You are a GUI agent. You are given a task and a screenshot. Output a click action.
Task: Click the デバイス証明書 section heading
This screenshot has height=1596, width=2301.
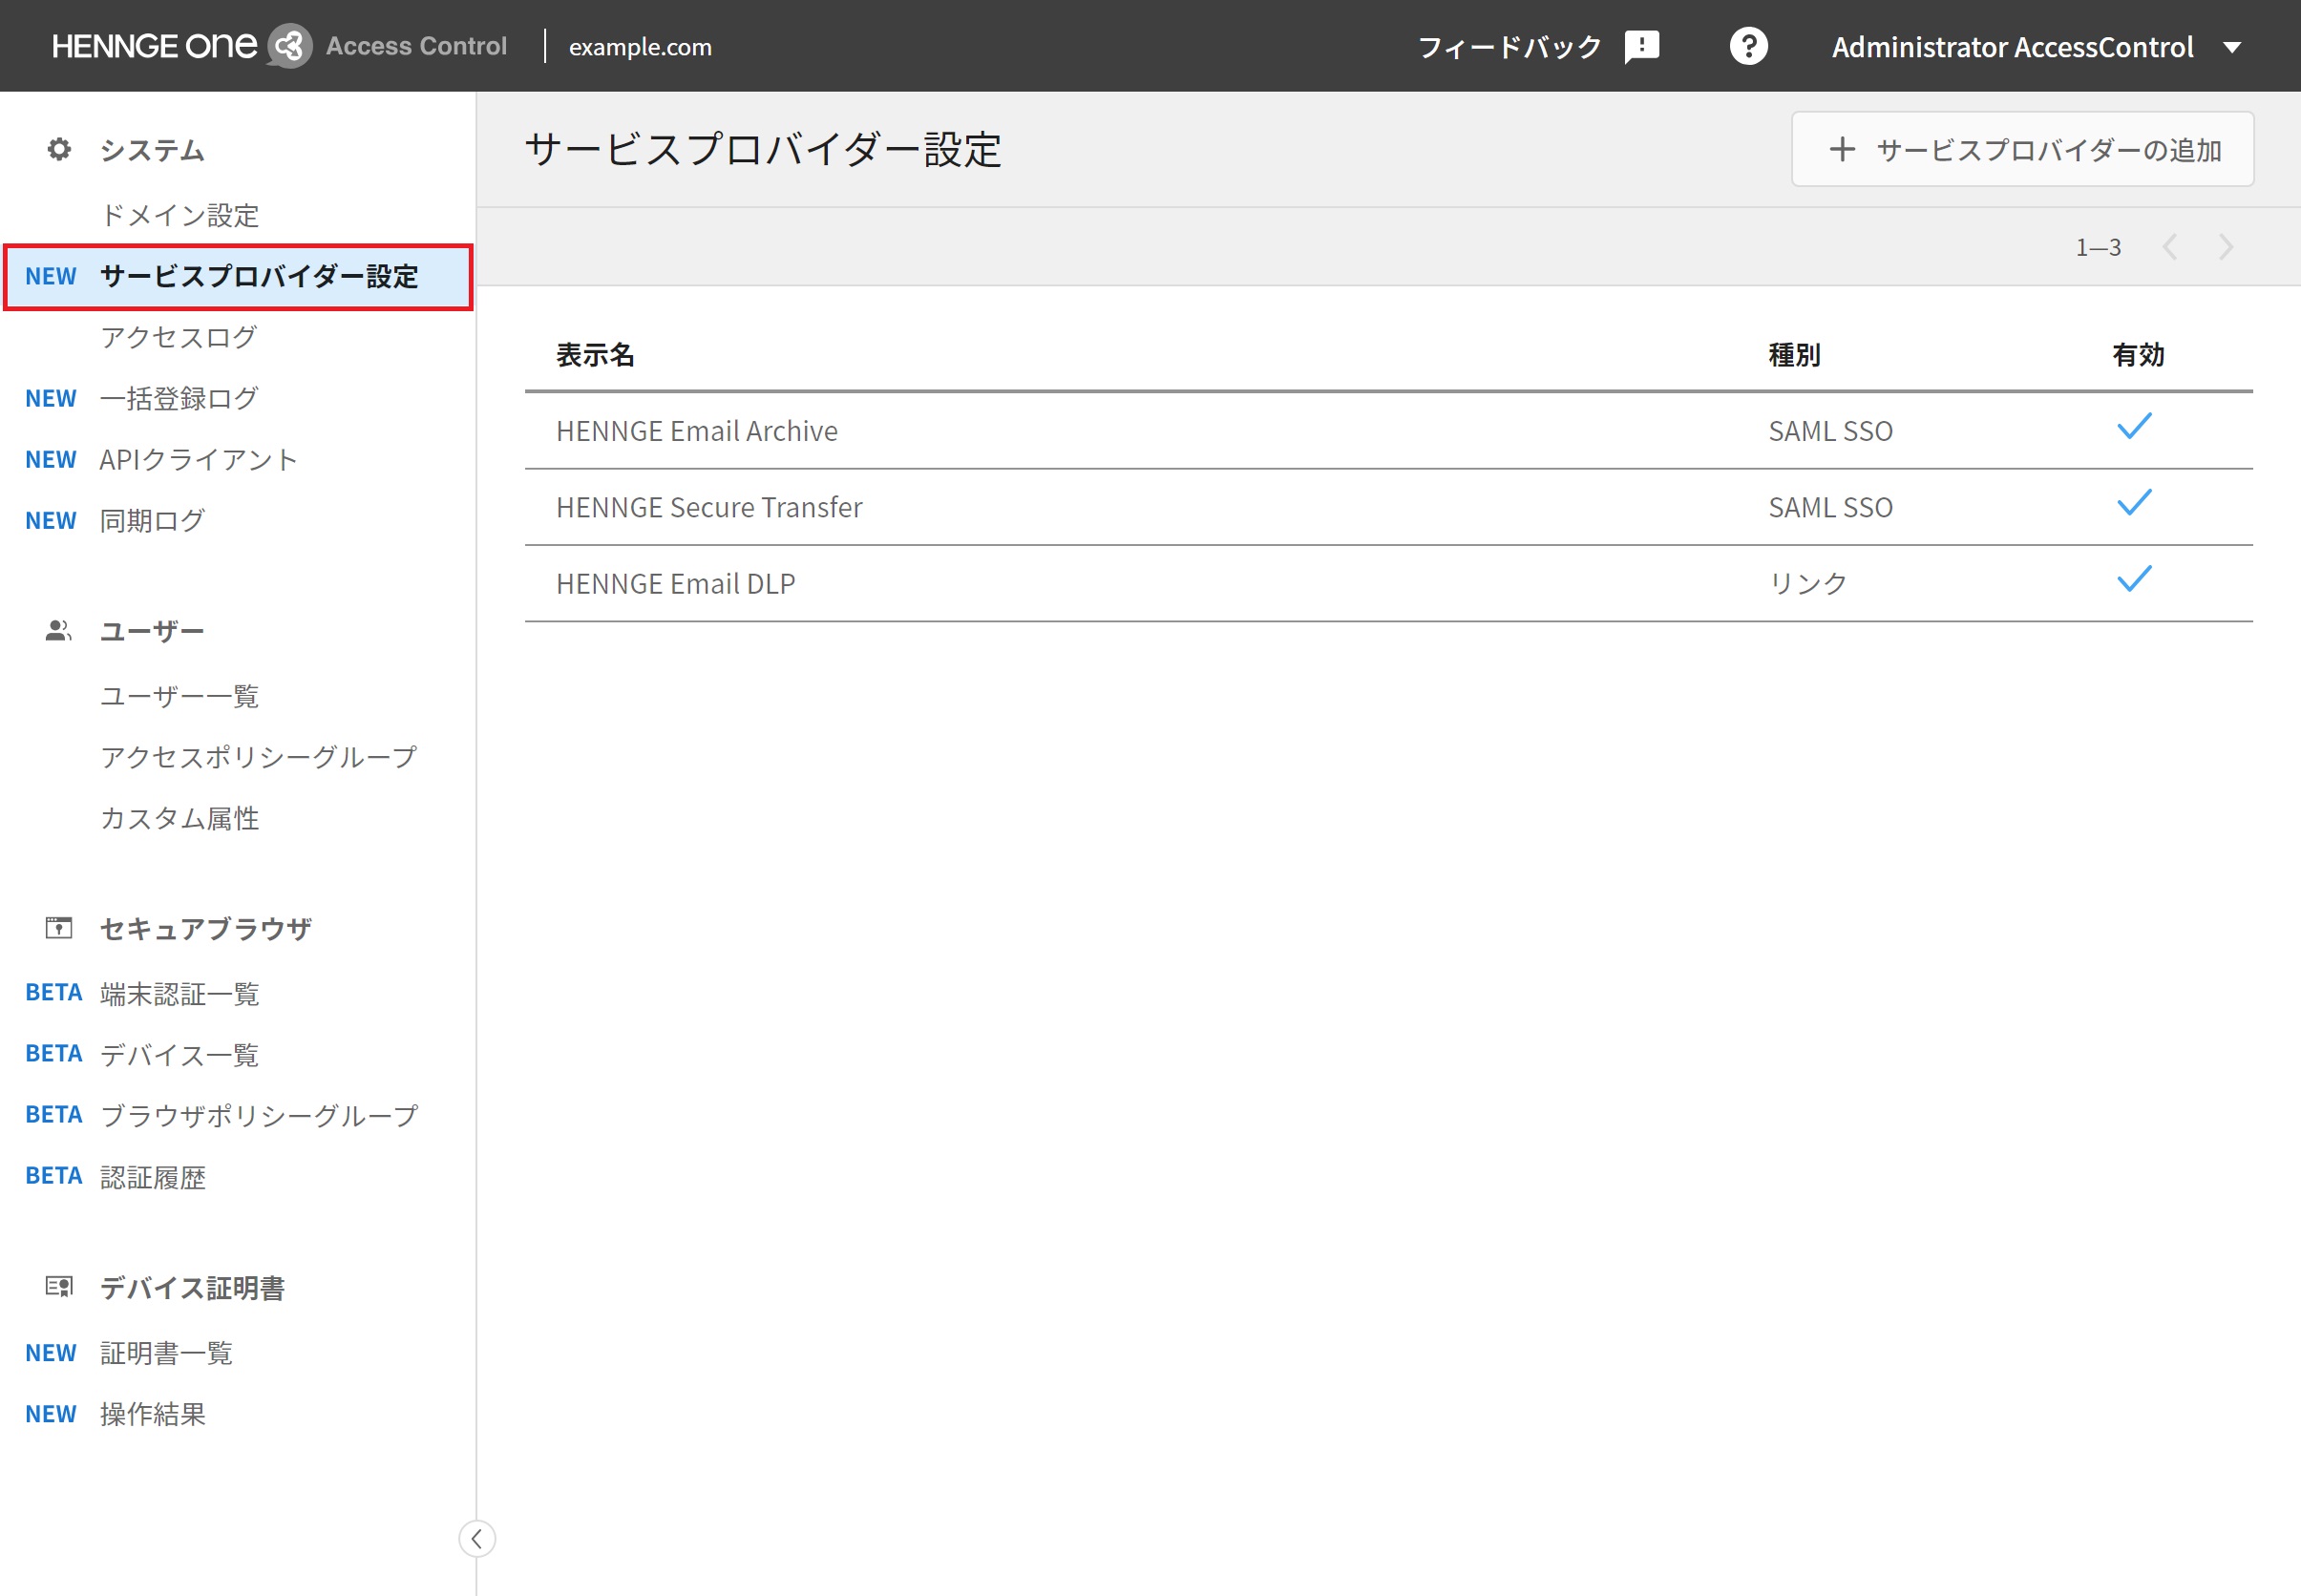(192, 1287)
